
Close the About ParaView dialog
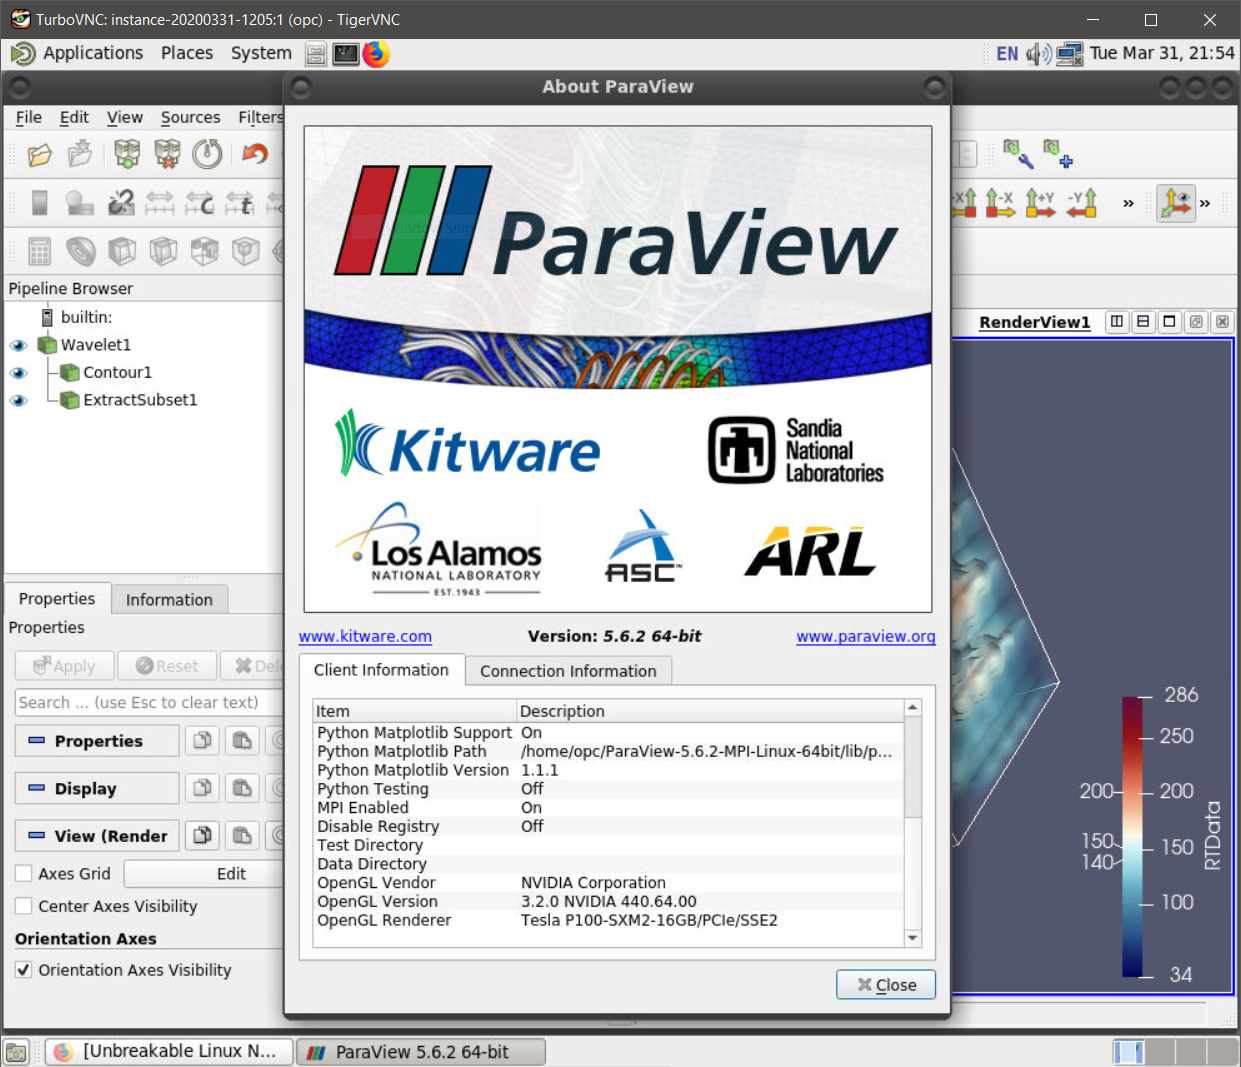(x=885, y=984)
